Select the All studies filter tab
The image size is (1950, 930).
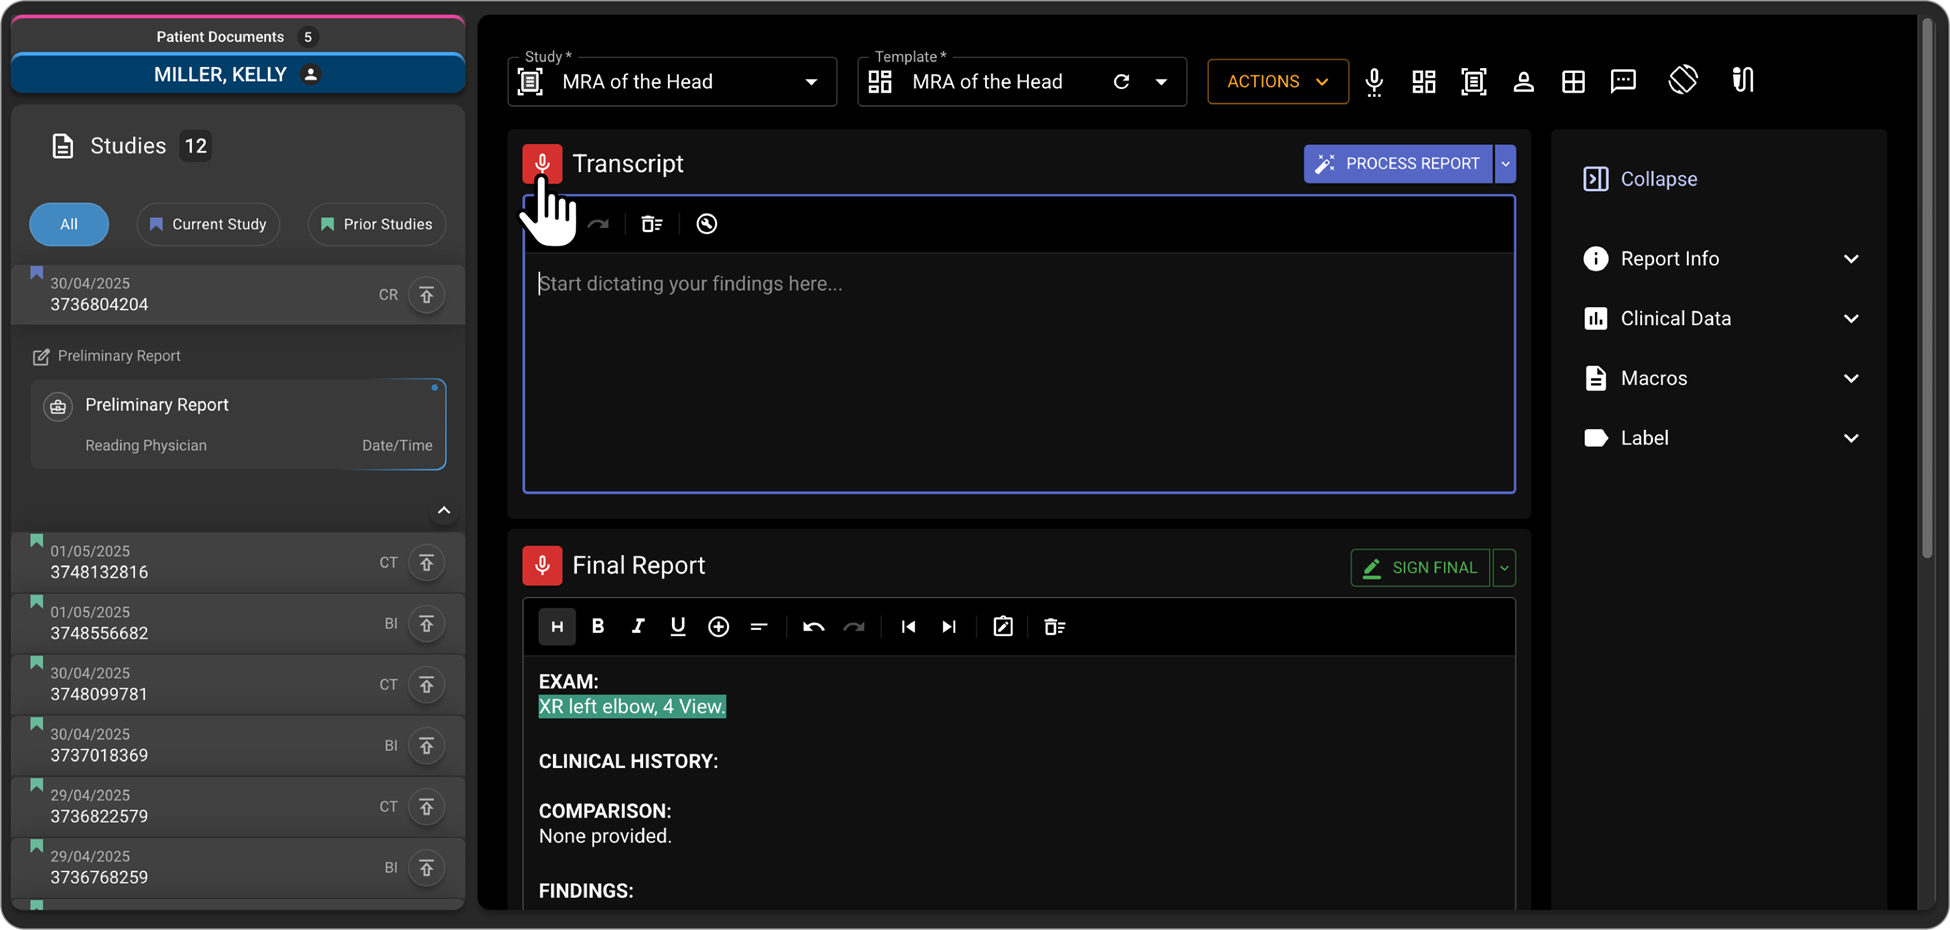click(69, 224)
